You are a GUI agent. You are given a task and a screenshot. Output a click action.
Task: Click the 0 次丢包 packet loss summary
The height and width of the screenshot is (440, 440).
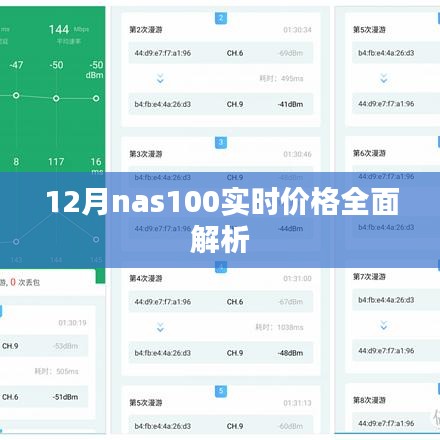(25, 283)
